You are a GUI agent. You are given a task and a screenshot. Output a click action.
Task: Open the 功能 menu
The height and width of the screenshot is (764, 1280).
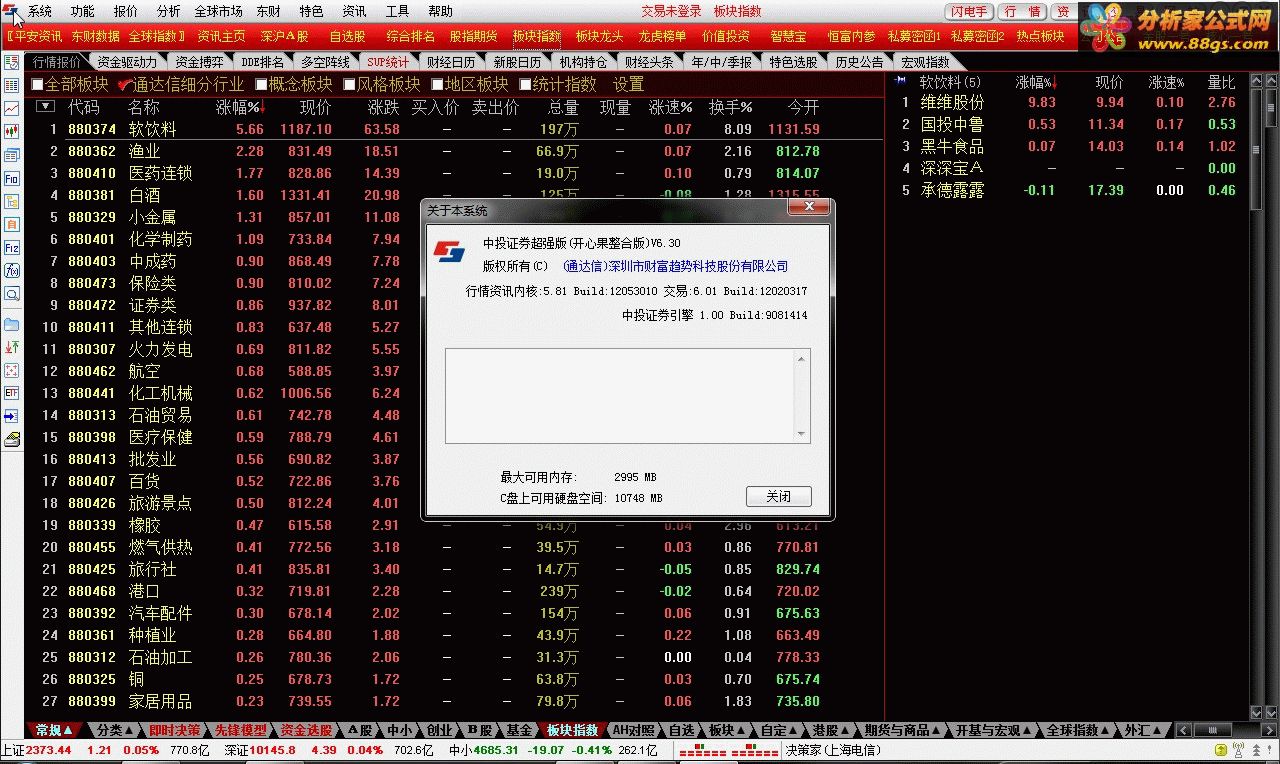(83, 11)
